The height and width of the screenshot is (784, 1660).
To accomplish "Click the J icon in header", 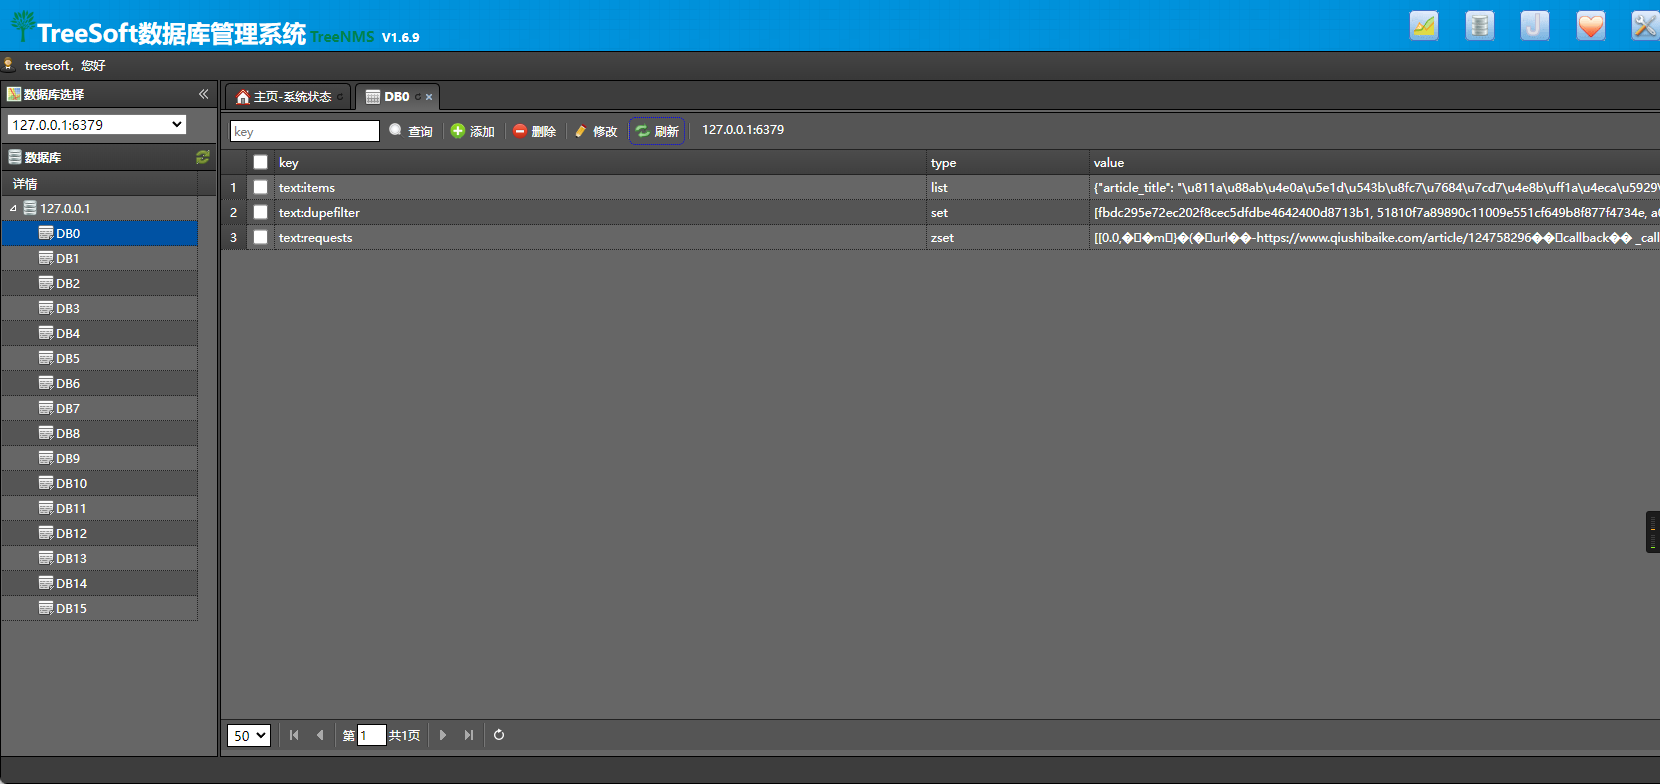I will (x=1535, y=26).
